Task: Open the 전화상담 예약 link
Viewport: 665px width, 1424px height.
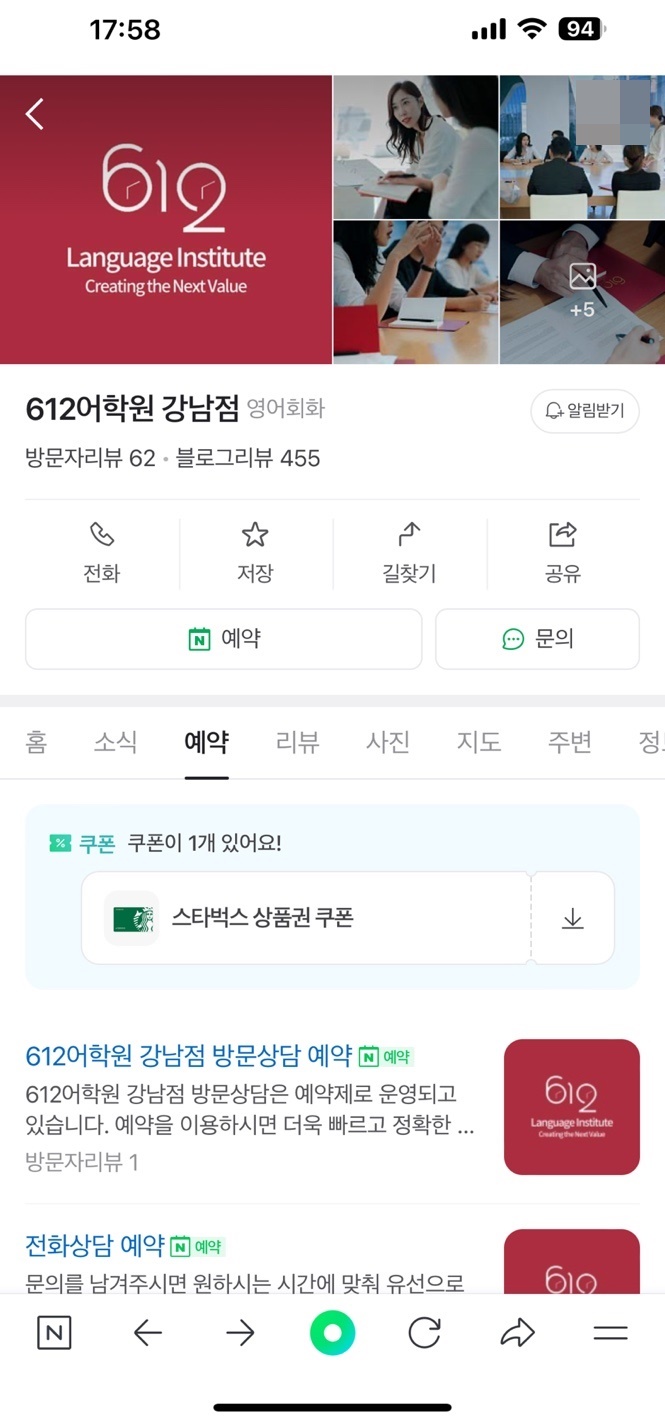Action: [x=95, y=1246]
